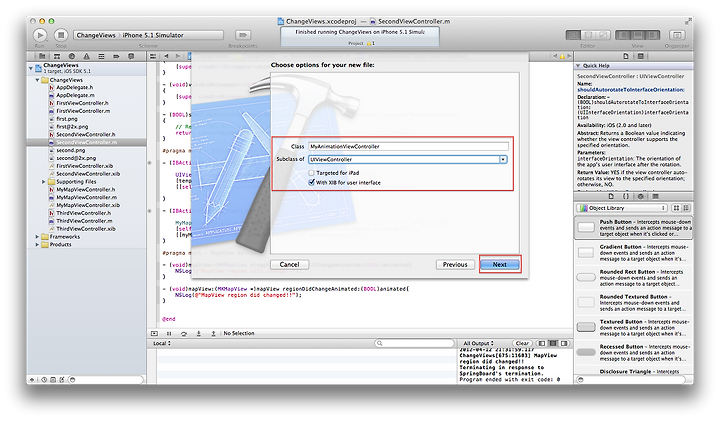The height and width of the screenshot is (421, 720).
Task: Select the Assistant editor button
Action: [x=588, y=35]
